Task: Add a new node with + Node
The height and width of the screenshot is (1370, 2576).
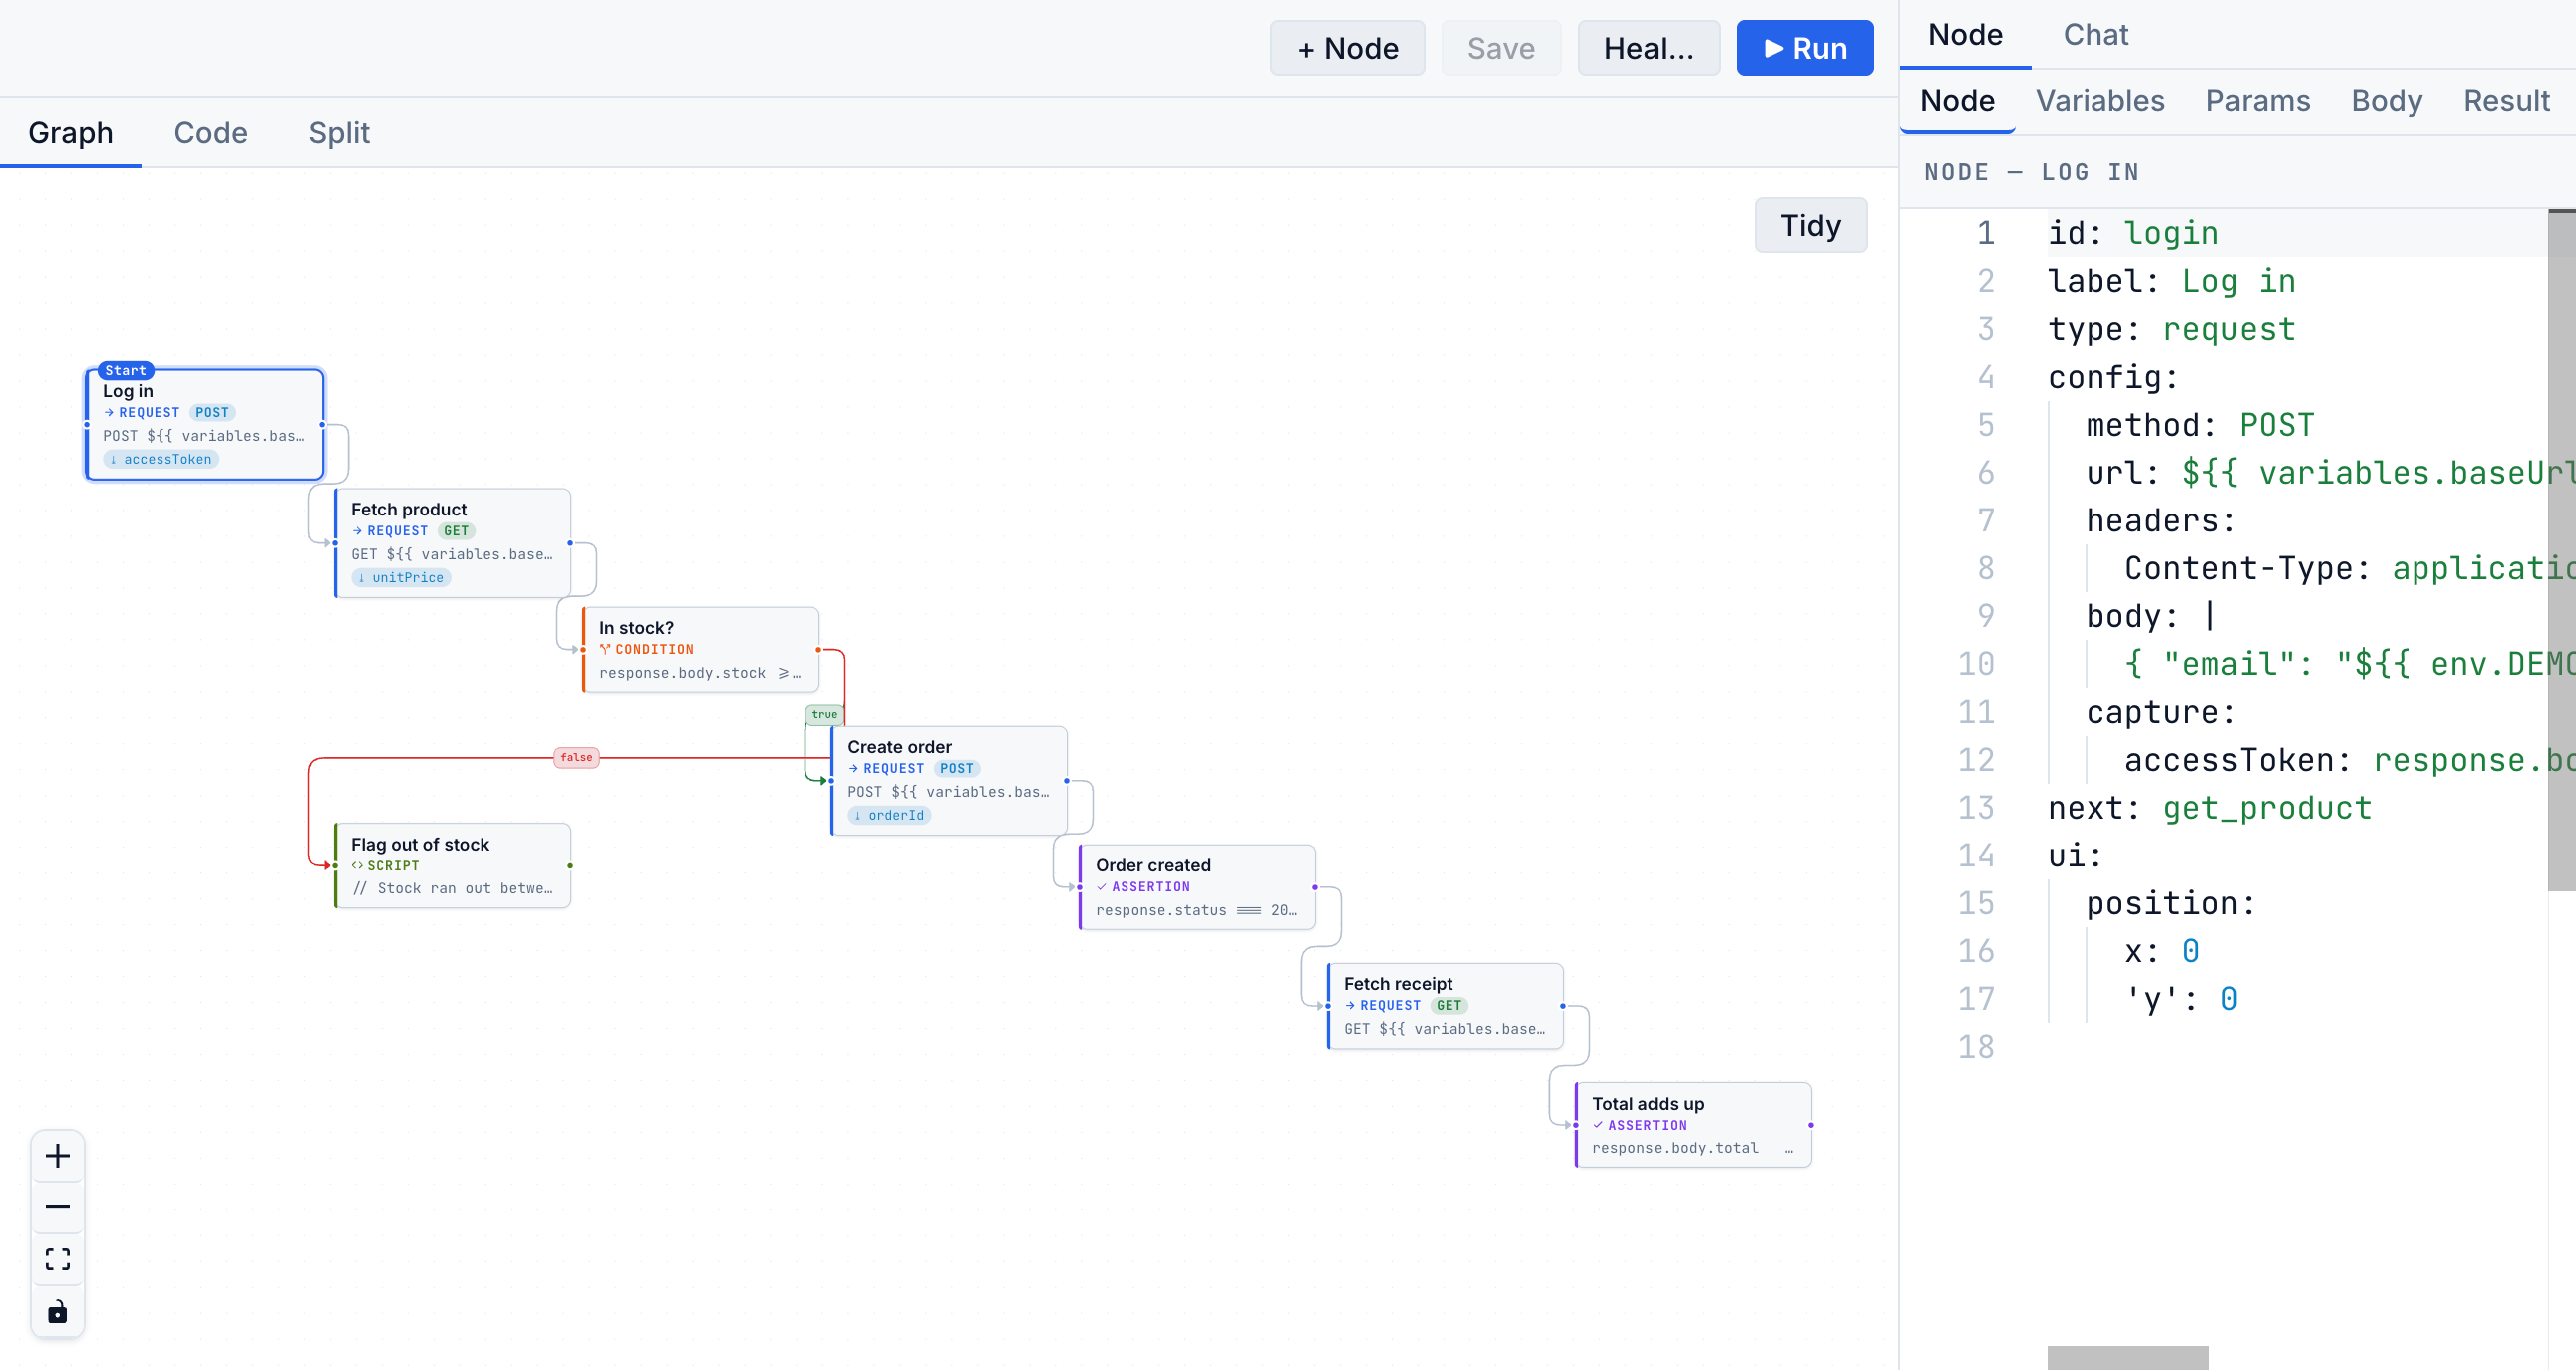Action: [1347, 48]
